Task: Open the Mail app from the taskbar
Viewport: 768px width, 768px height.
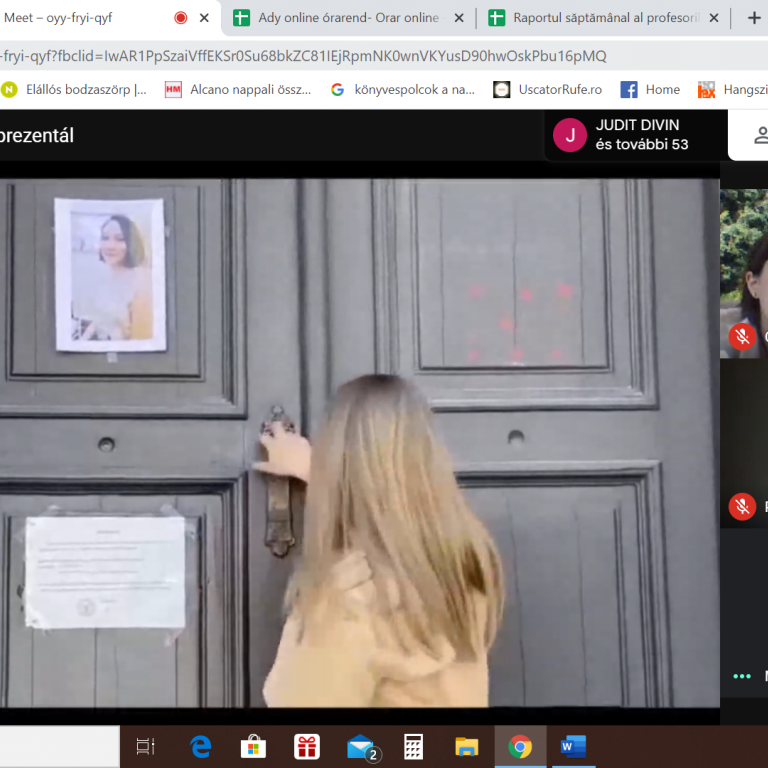Action: point(360,746)
